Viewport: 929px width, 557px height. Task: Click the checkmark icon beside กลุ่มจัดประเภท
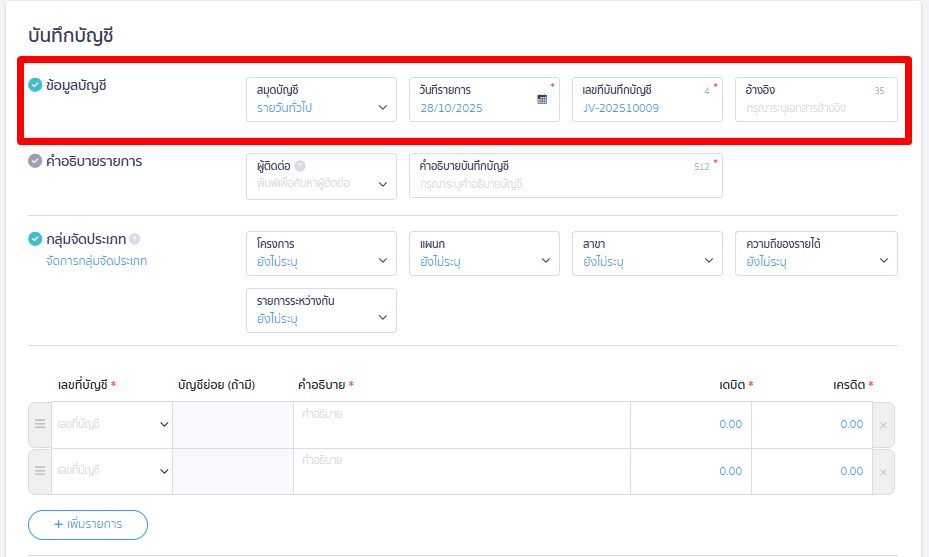click(35, 239)
